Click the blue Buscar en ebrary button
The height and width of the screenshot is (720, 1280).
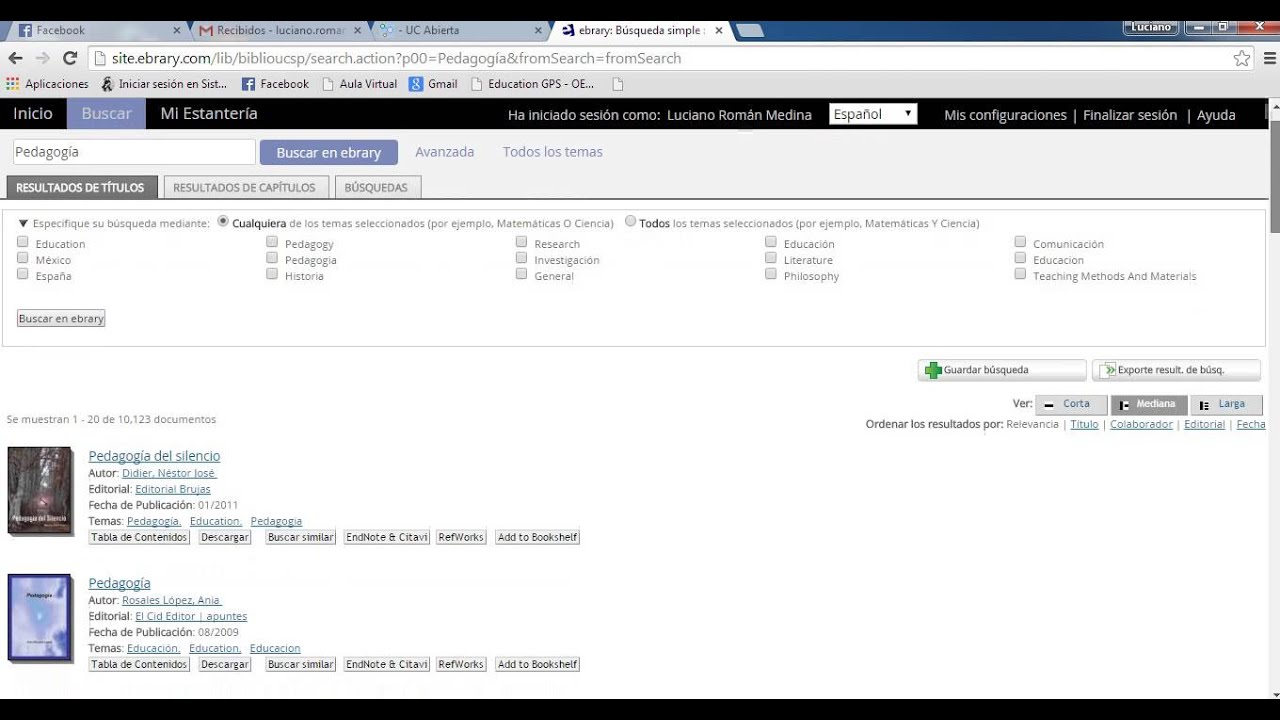pos(329,152)
